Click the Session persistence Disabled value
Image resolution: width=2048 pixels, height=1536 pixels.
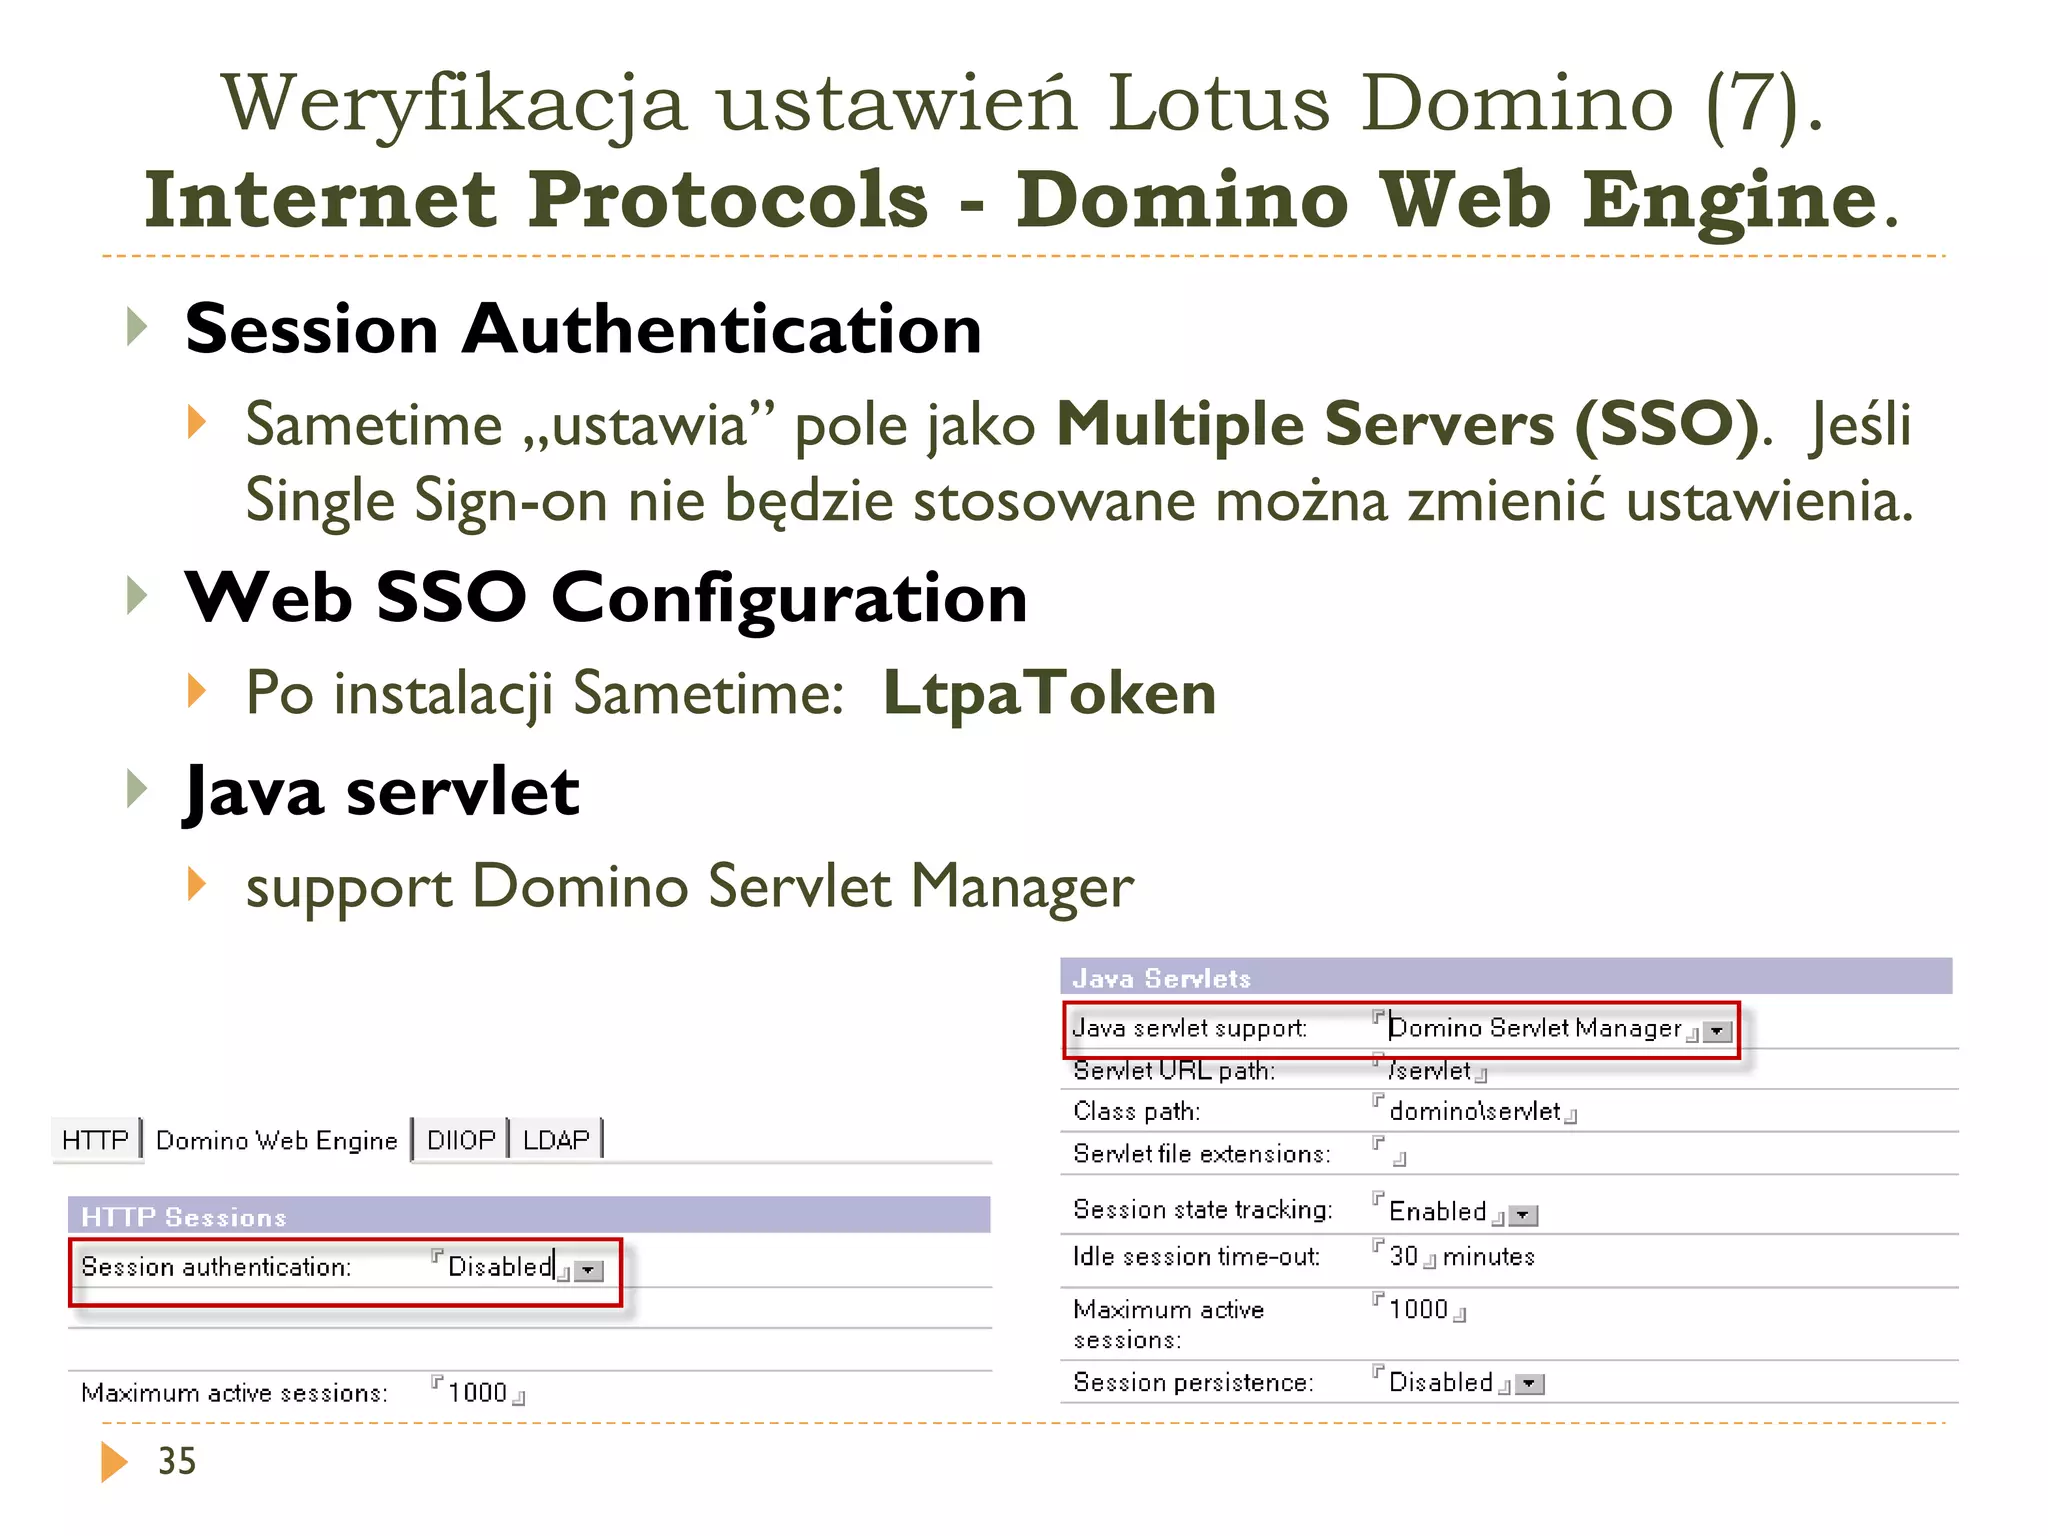point(1441,1382)
